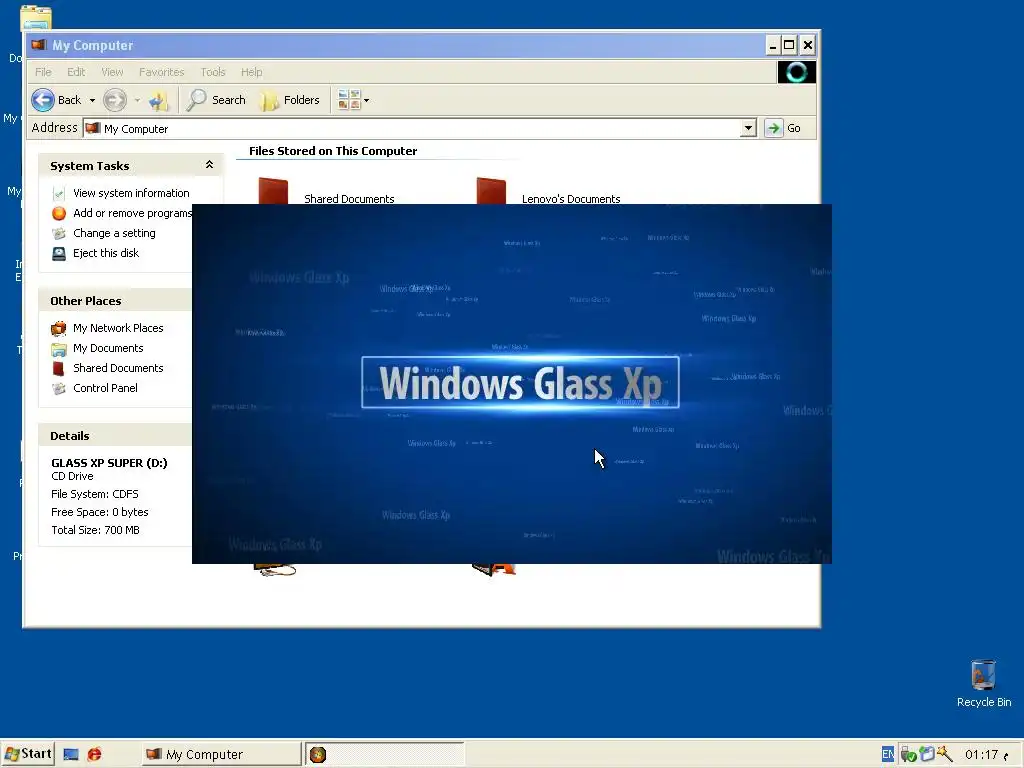The width and height of the screenshot is (1024, 768).
Task: Launch Internet Explorer from quick launch
Action: 95,754
